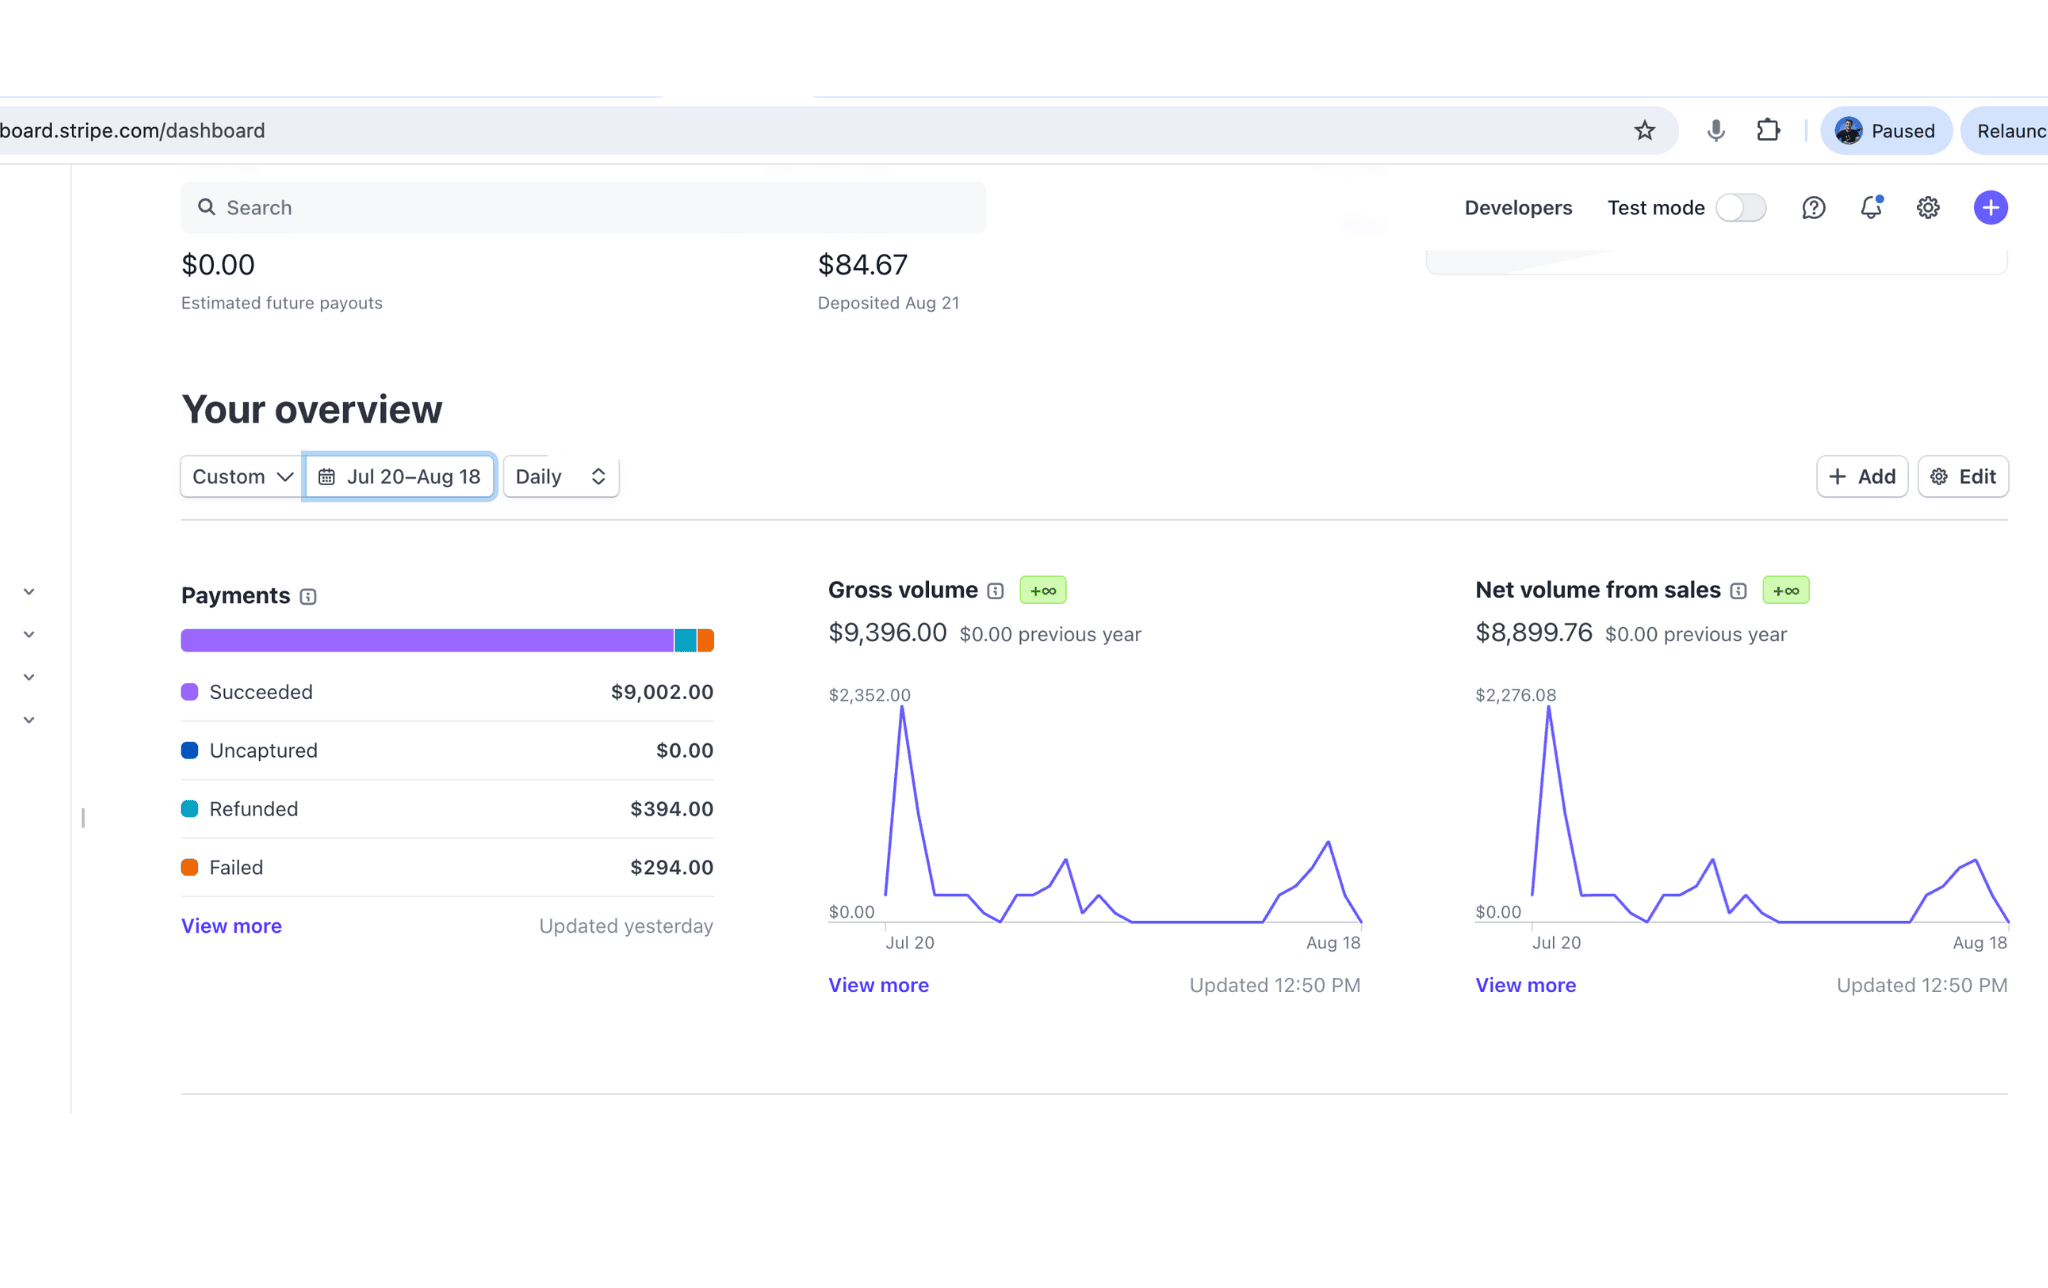Click the Search input field
The width and height of the screenshot is (2048, 1288).
583,208
